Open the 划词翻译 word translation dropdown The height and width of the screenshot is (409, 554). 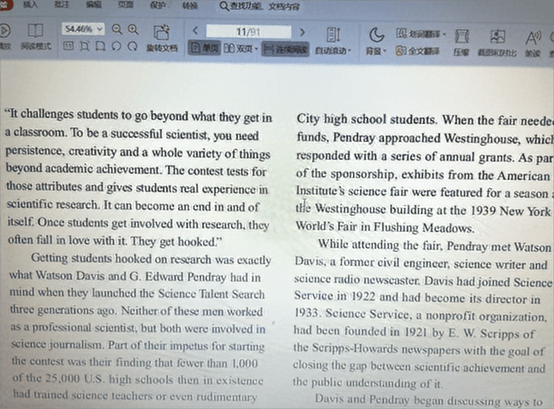(x=420, y=34)
